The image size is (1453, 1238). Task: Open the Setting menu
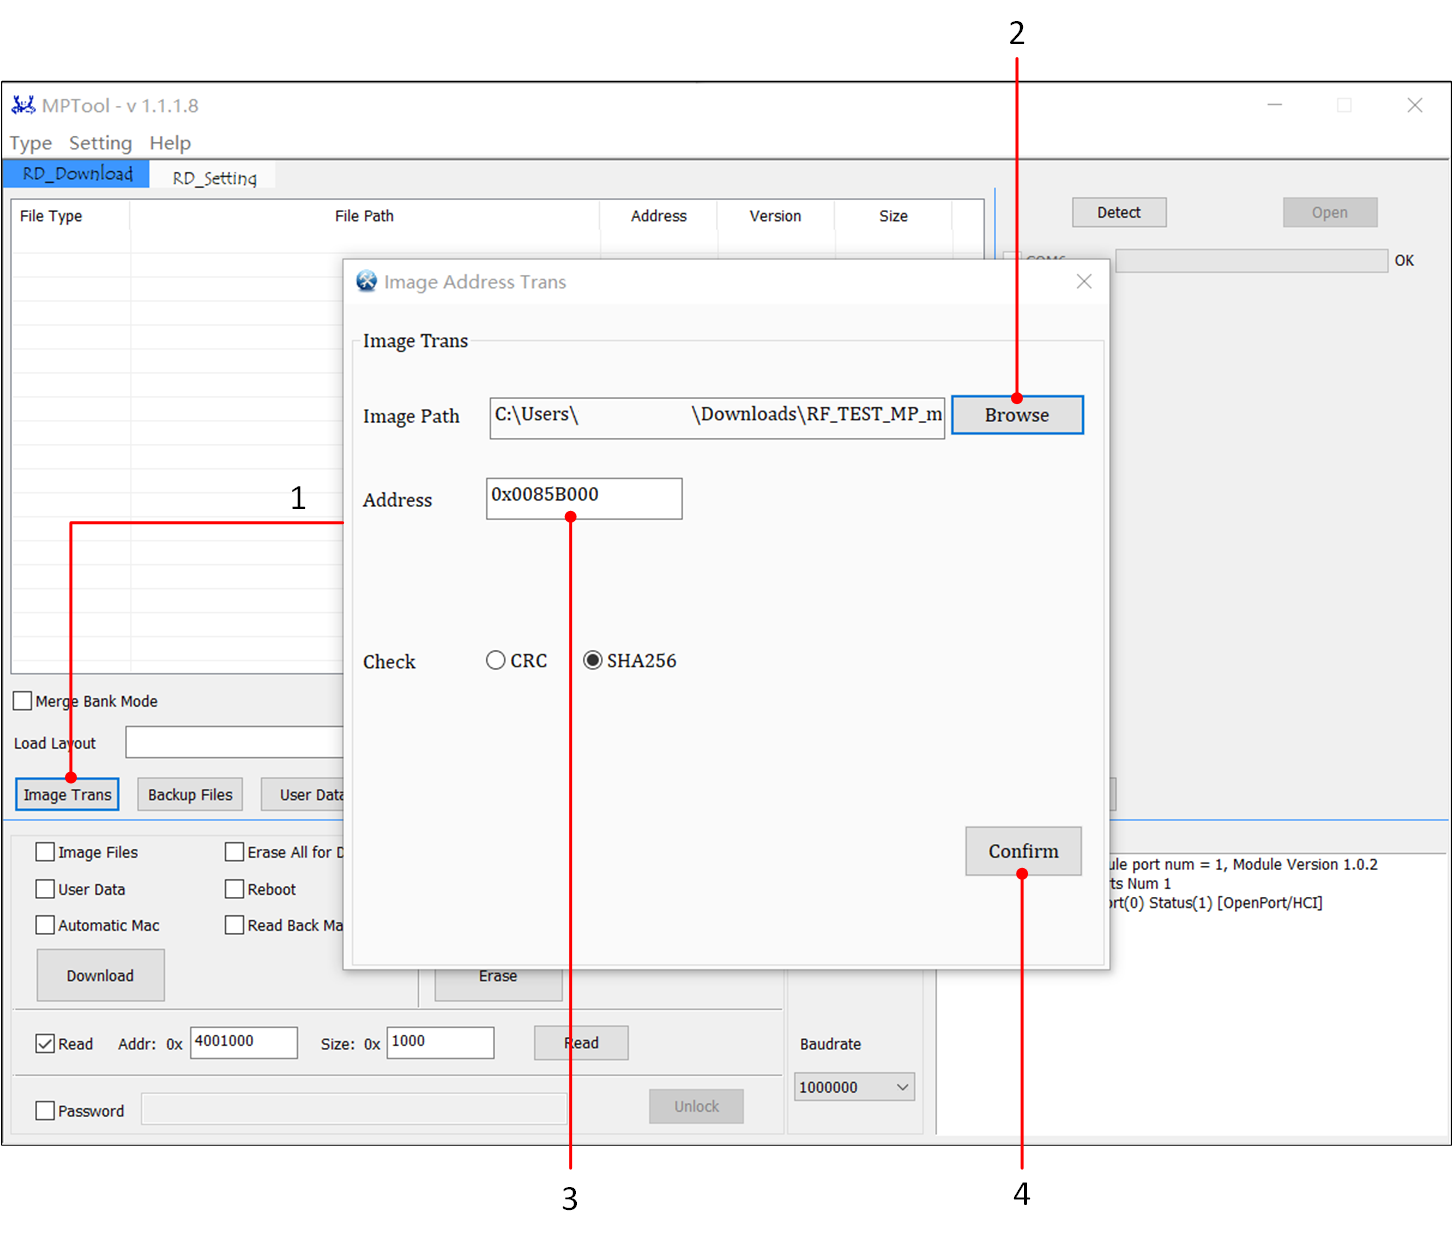(100, 143)
